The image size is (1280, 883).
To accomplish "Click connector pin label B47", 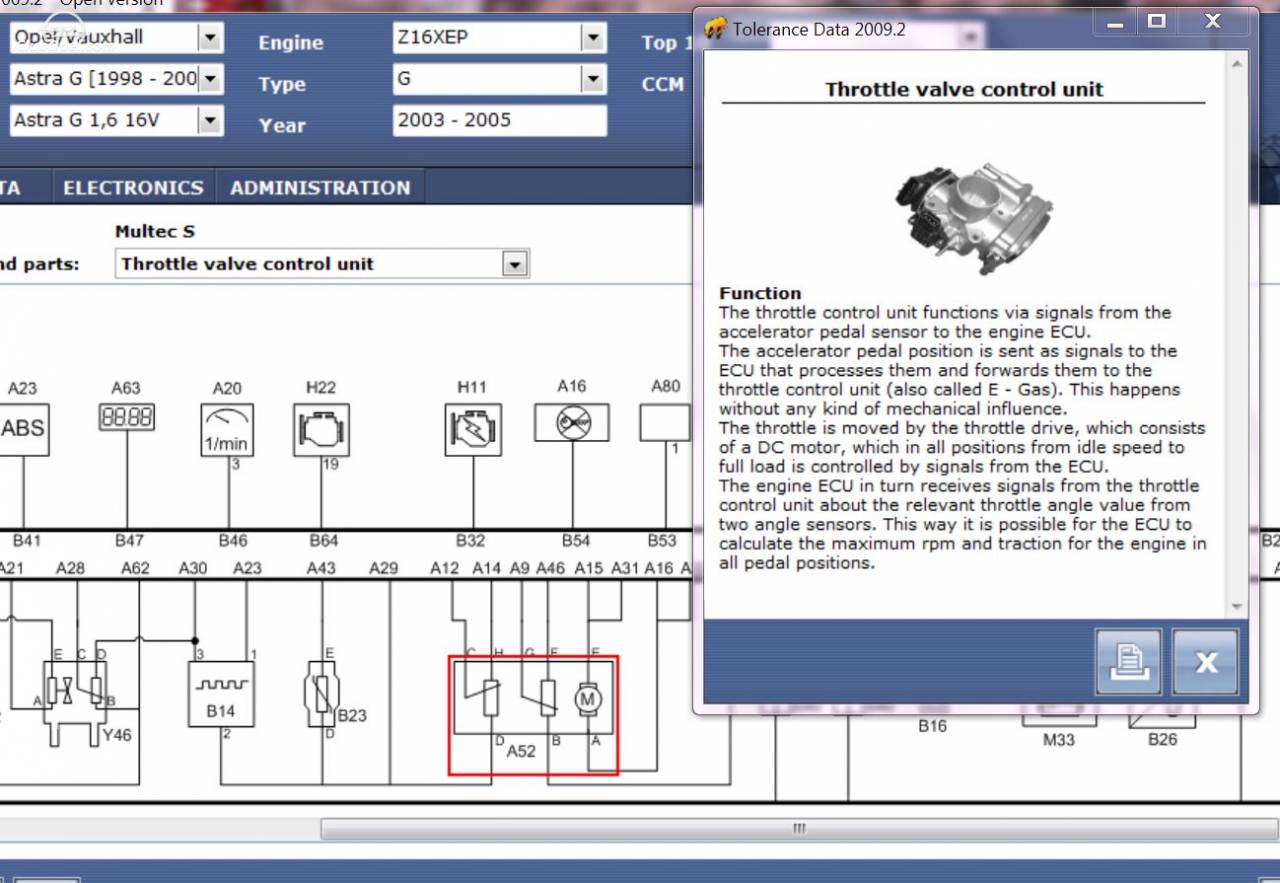I will (x=129, y=541).
